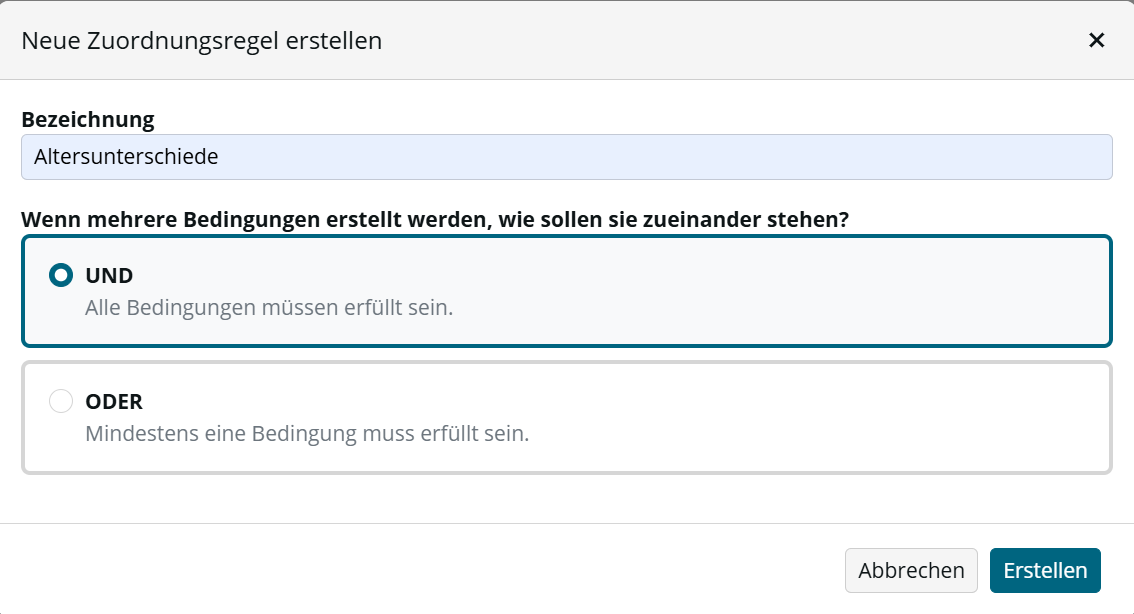Click the dialog title Neue Zuordnungsregel erstellen
This screenshot has width=1134, height=614.
[x=202, y=40]
